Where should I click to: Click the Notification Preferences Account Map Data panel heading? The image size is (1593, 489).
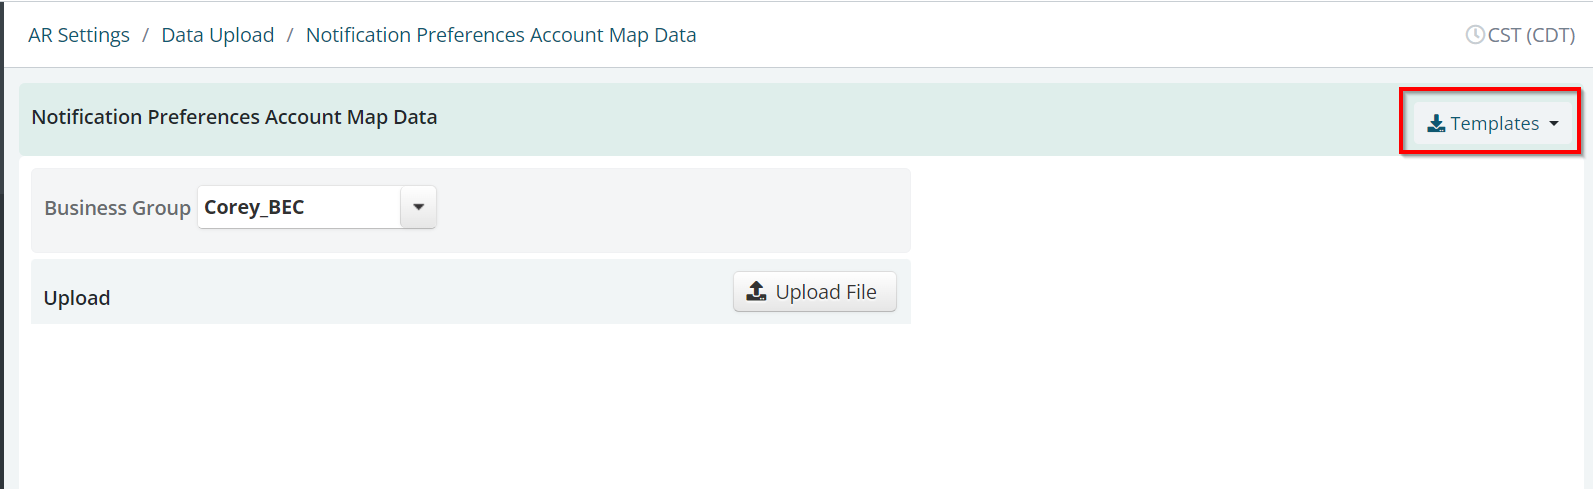tap(234, 117)
